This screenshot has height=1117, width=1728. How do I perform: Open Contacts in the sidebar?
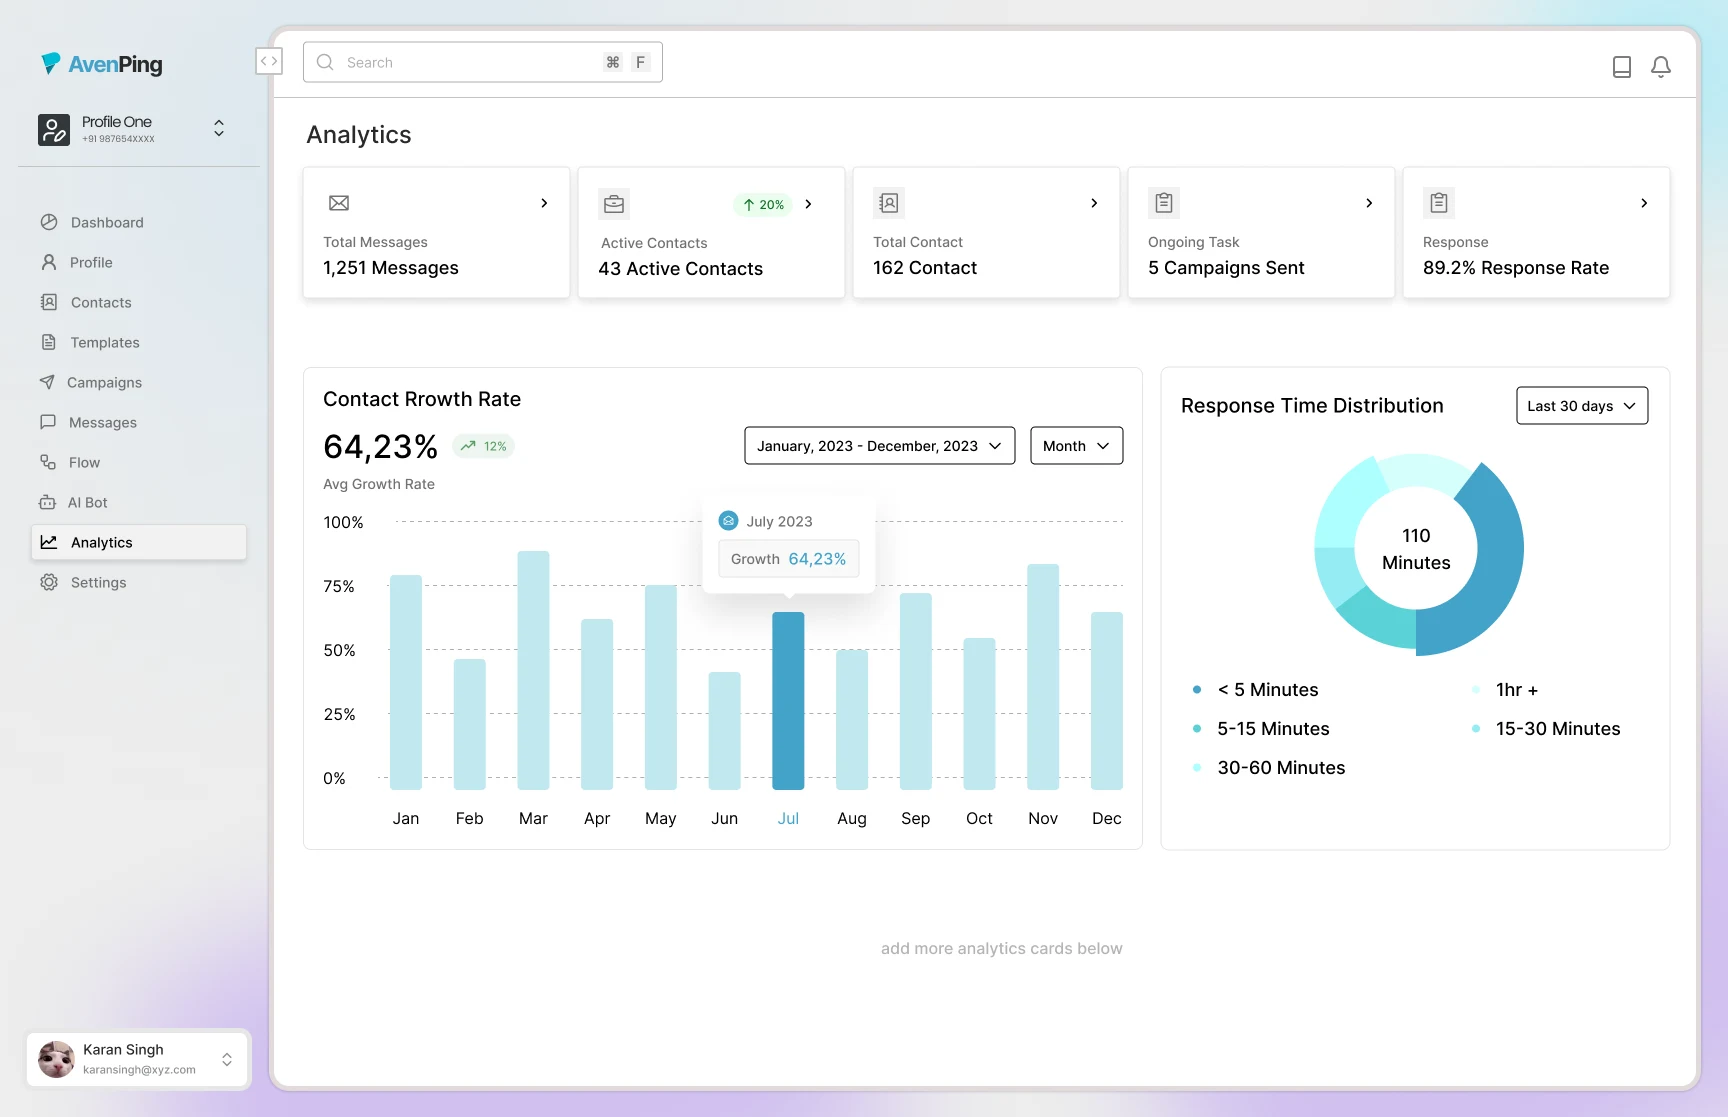[x=139, y=302]
